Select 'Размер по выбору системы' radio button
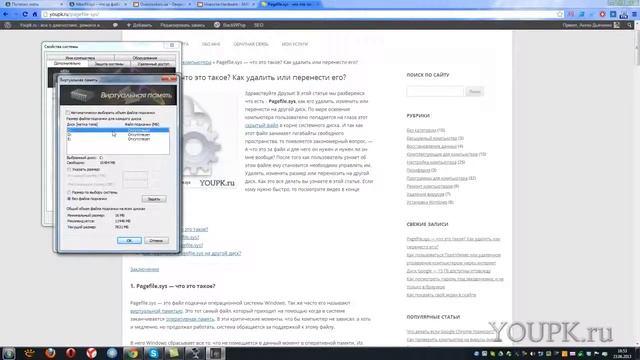640x360 pixels. [69, 192]
